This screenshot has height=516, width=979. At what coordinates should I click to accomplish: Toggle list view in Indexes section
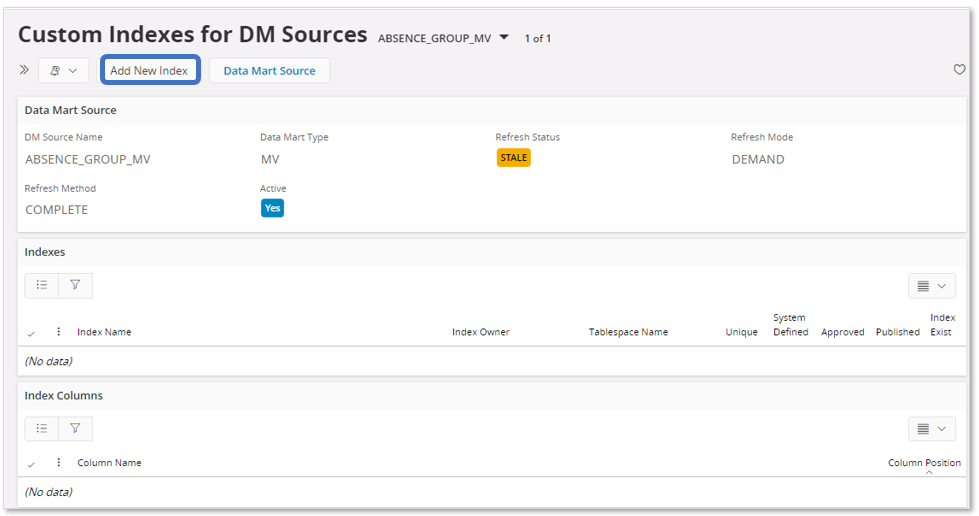pyautogui.click(x=42, y=285)
